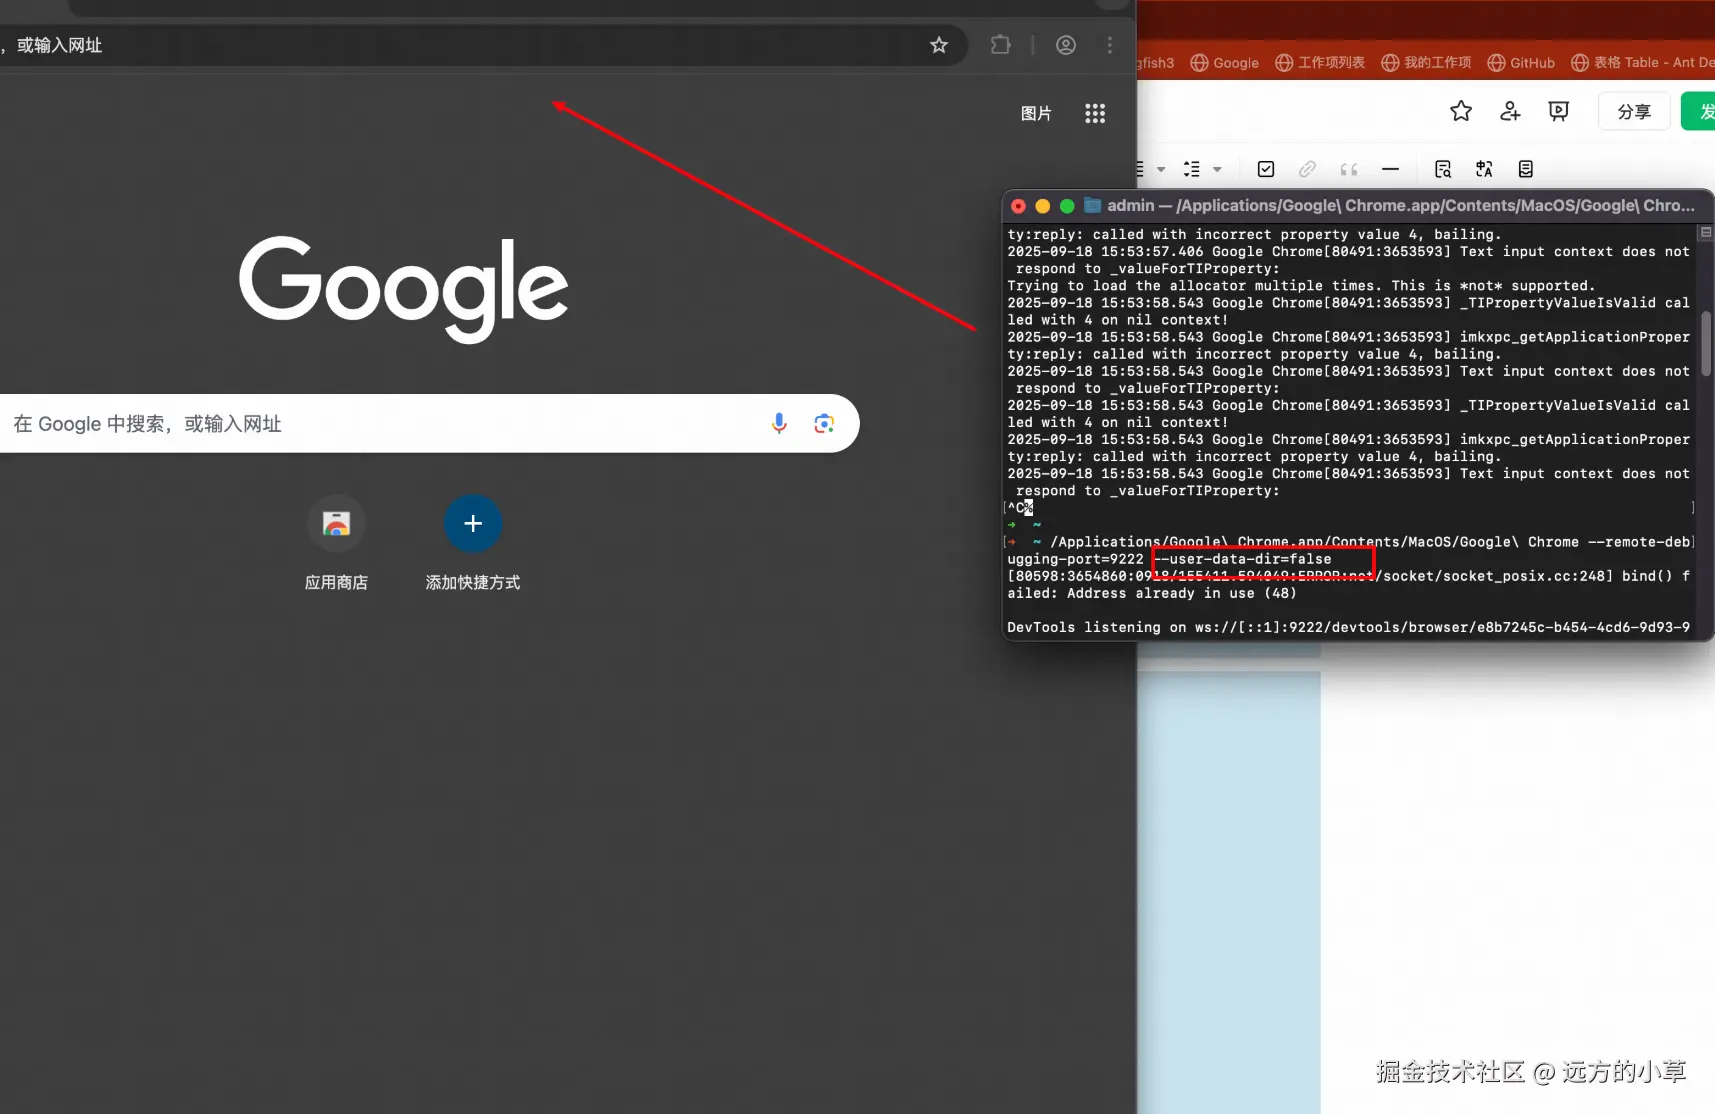This screenshot has height=1114, width=1715.
Task: Click the terminal line 'DevTools listening on ws://'
Action: pos(1348,627)
